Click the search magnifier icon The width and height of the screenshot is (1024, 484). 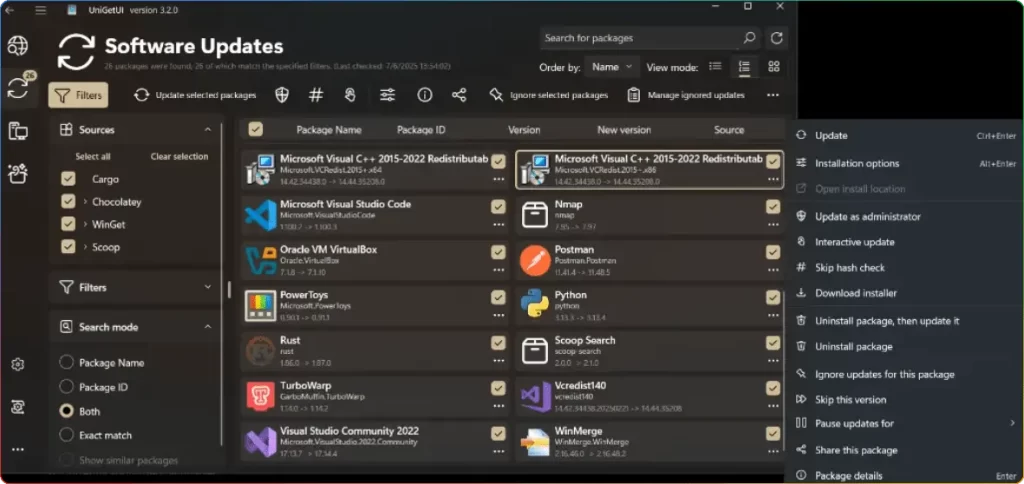749,38
